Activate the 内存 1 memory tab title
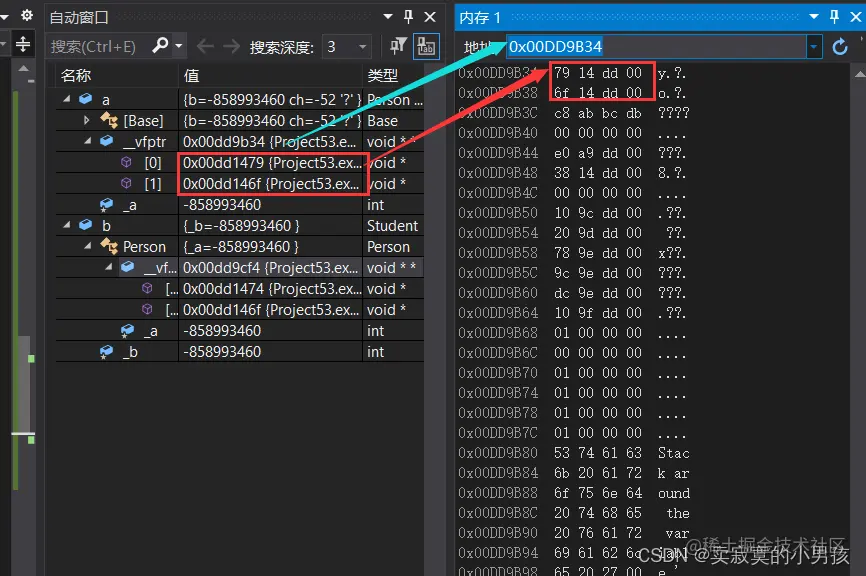The image size is (866, 576). [480, 18]
